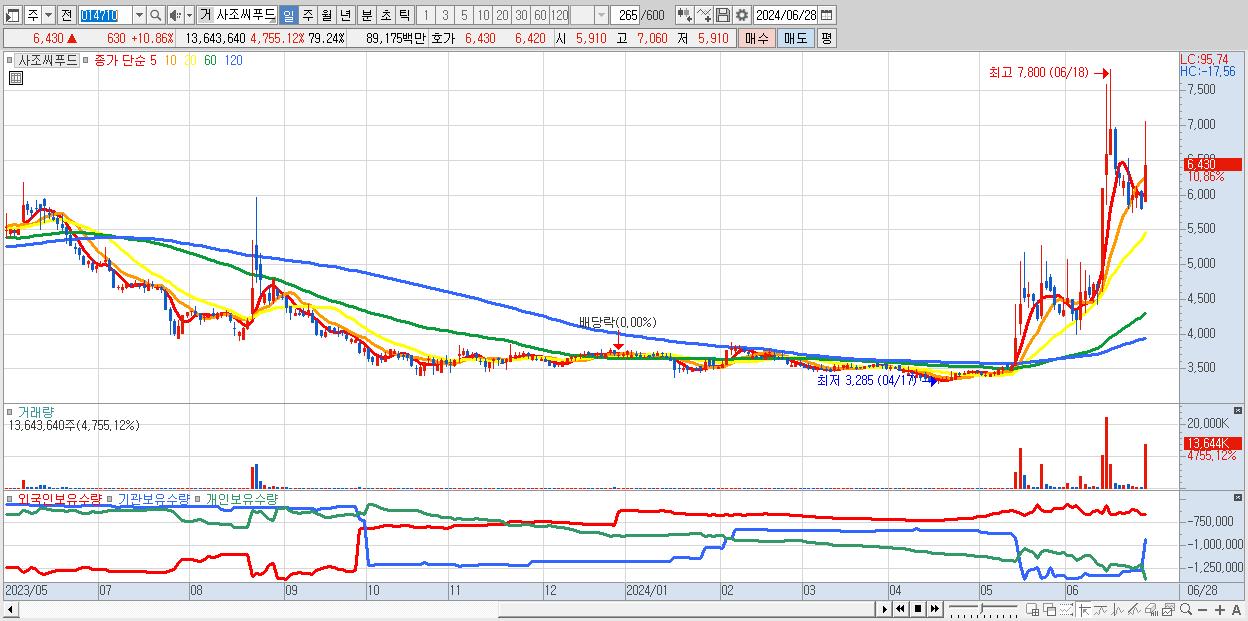Select the 일 daily chart period
This screenshot has width=1248, height=621.
click(288, 15)
